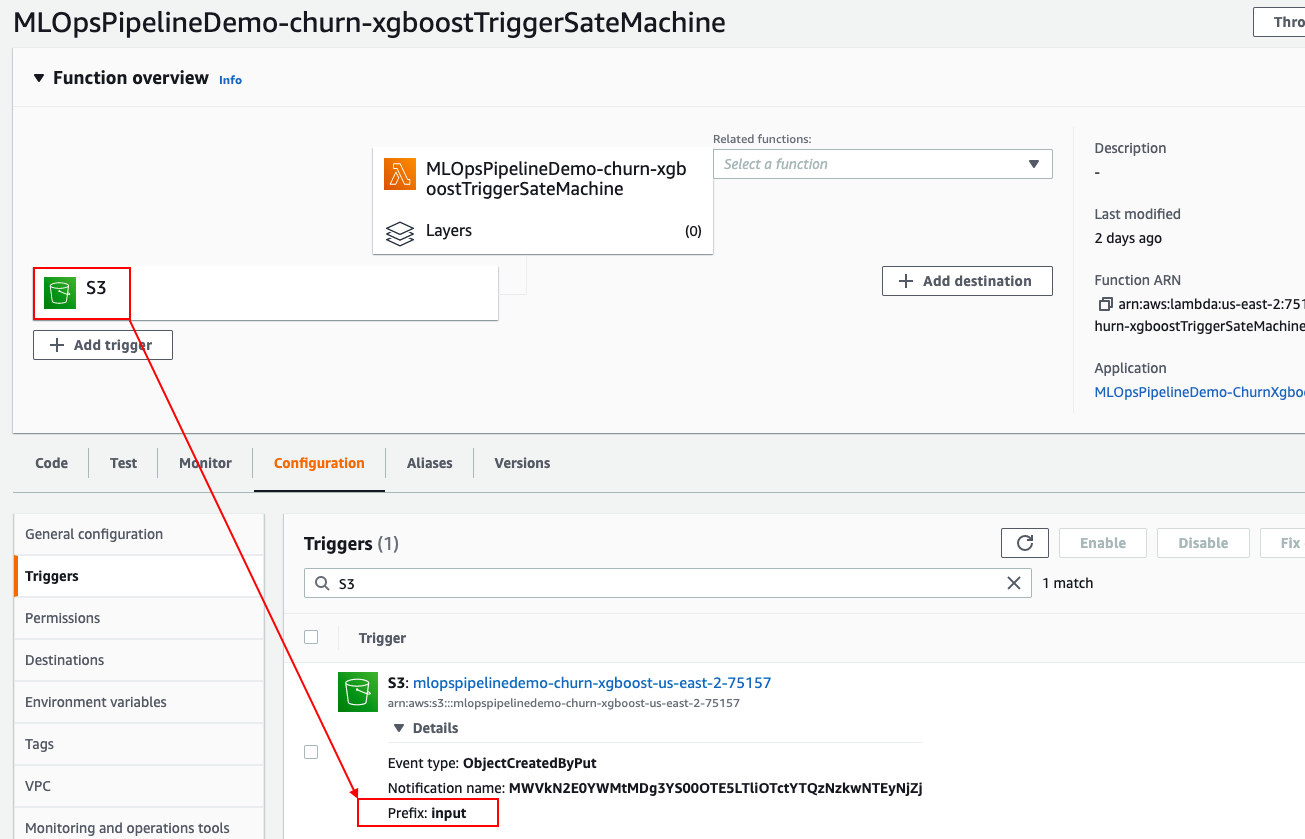Click the ObjectCreatedByPut event type text
1305x839 pixels.
point(529,763)
